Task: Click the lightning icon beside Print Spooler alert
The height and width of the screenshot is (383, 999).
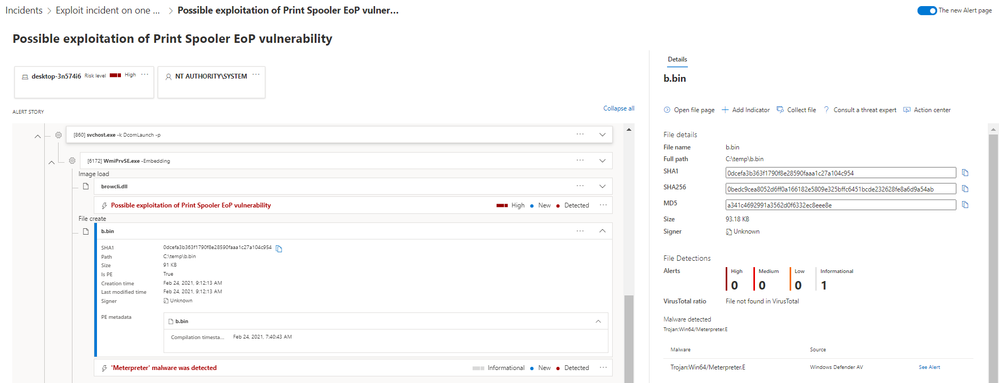Action: pyautogui.click(x=104, y=206)
